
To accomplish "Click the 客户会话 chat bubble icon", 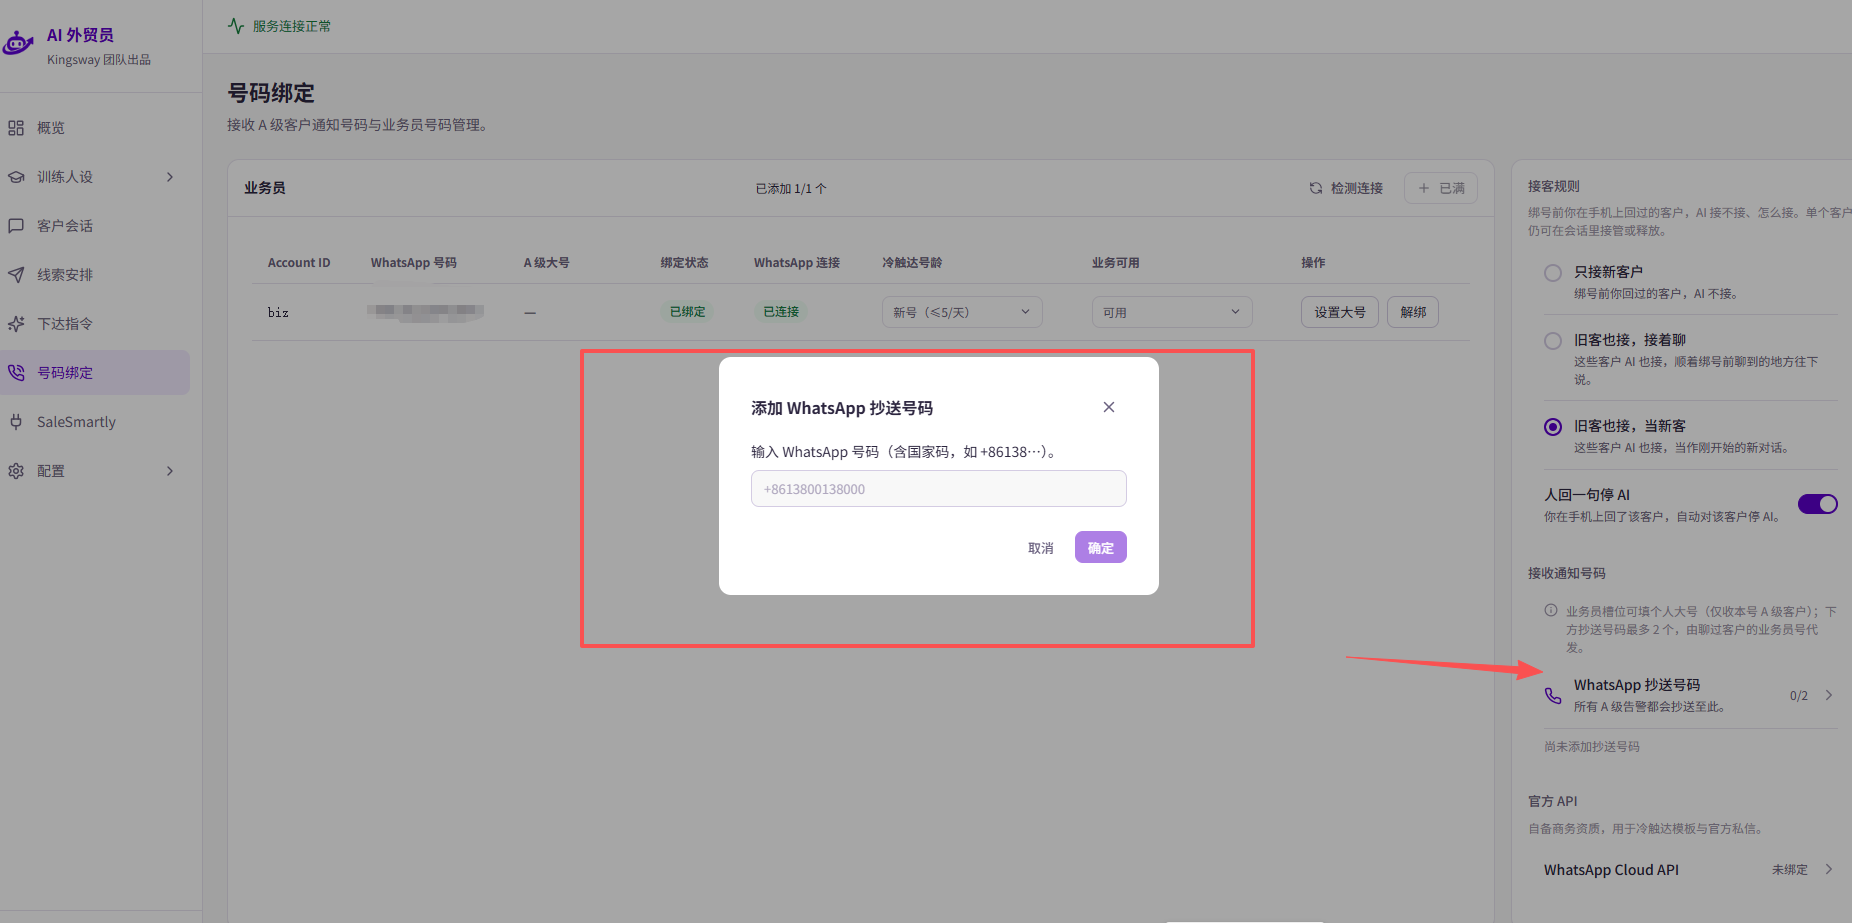I will coord(16,226).
